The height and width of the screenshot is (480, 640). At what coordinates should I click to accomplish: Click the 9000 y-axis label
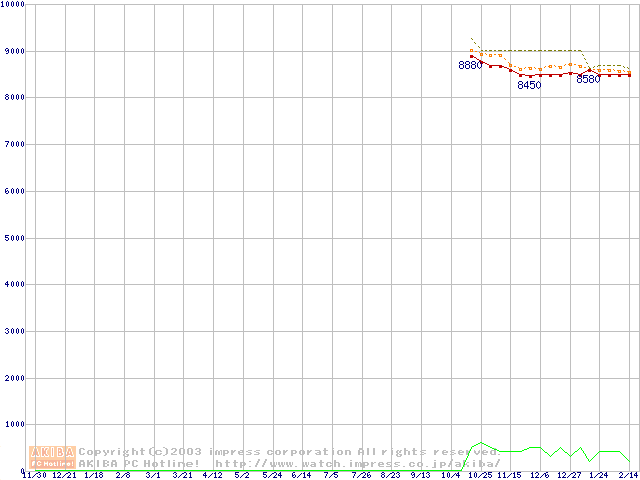pos(14,51)
